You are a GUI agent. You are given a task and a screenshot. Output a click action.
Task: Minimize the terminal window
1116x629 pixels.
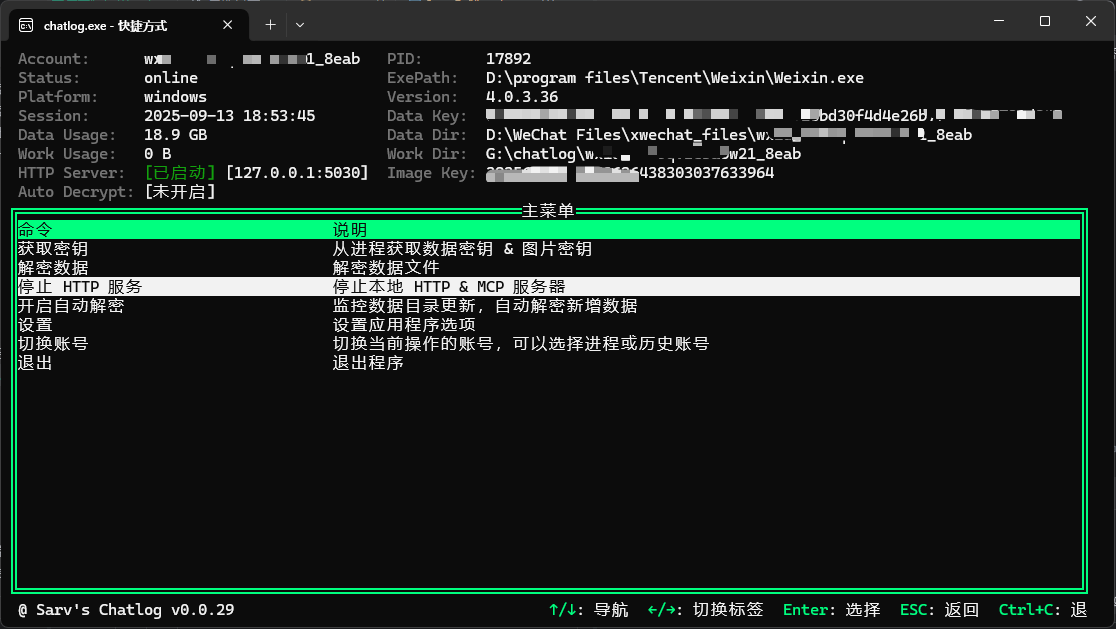pos(998,21)
